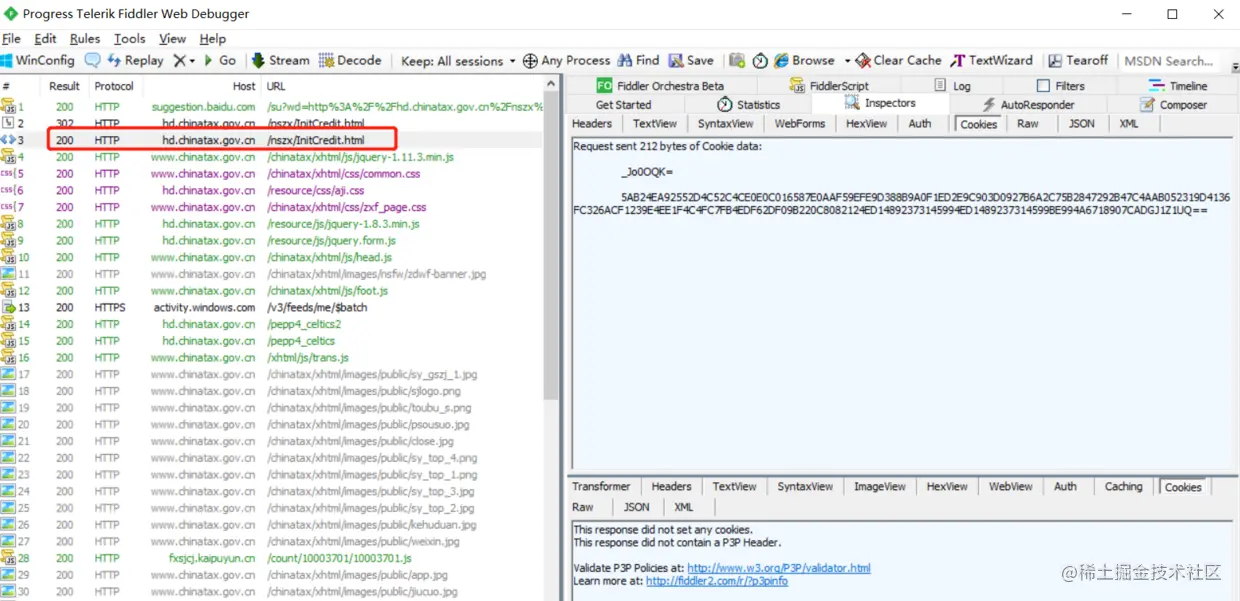Click the Any Process target icon
Image resolution: width=1240 pixels, height=601 pixels.
pyautogui.click(x=531, y=60)
